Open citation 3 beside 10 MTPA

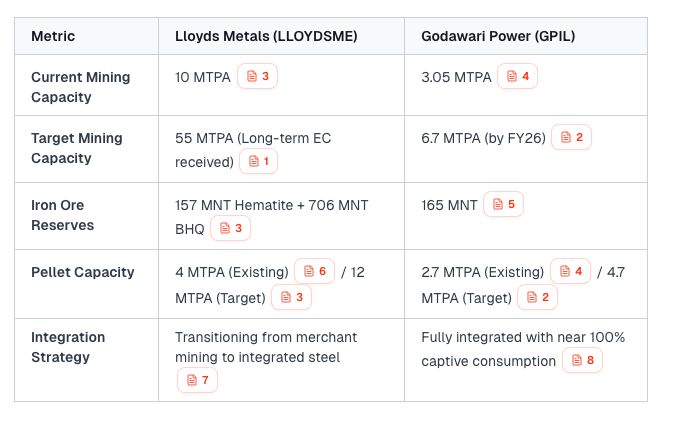(257, 77)
